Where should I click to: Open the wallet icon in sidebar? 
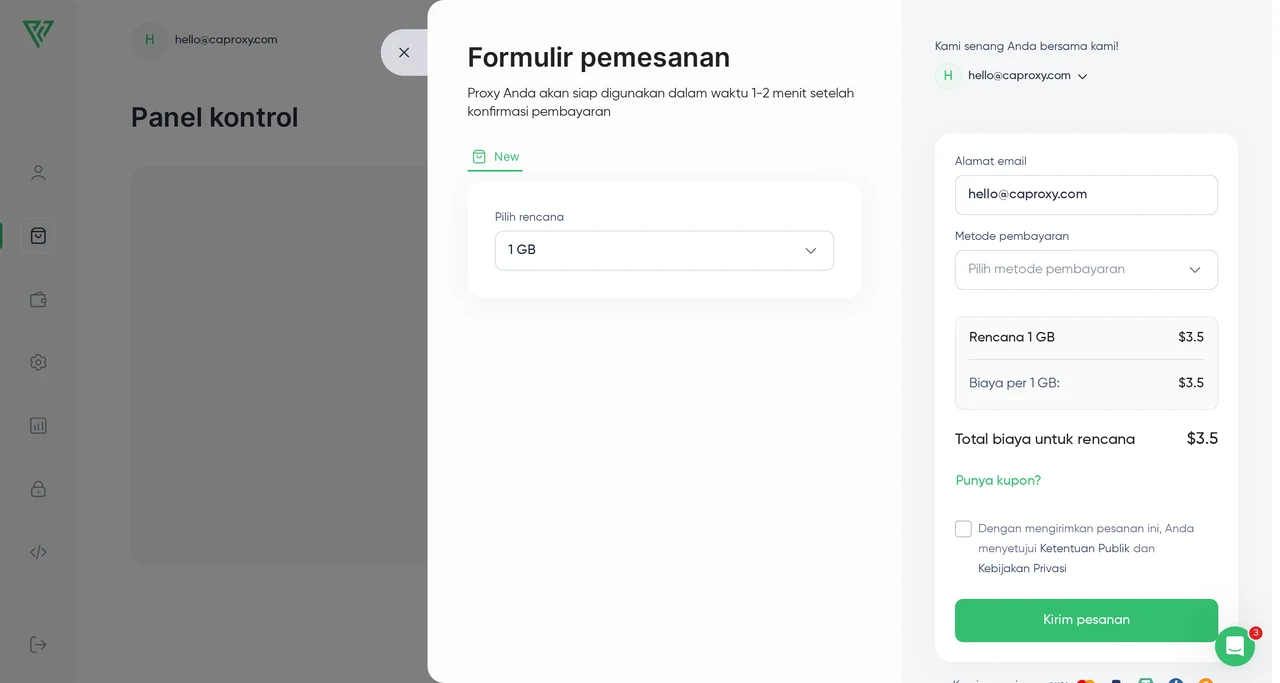38,299
